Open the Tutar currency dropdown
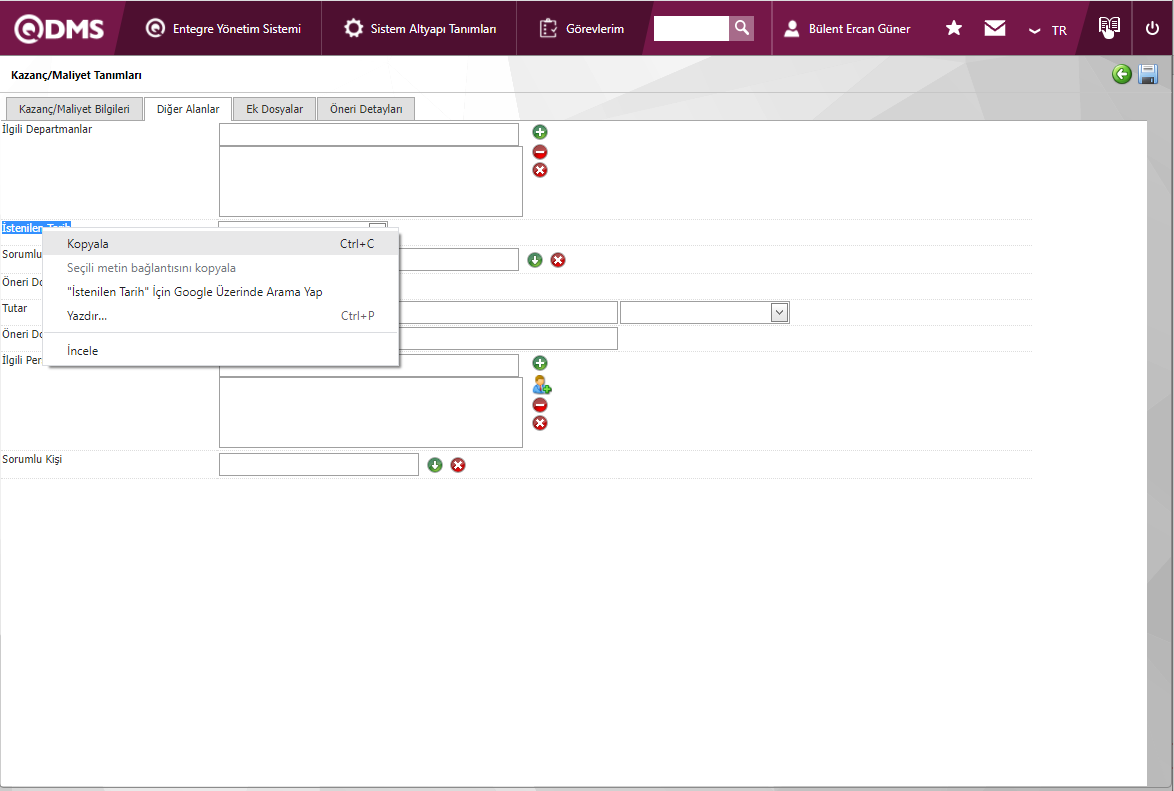This screenshot has width=1174, height=791. click(x=705, y=312)
